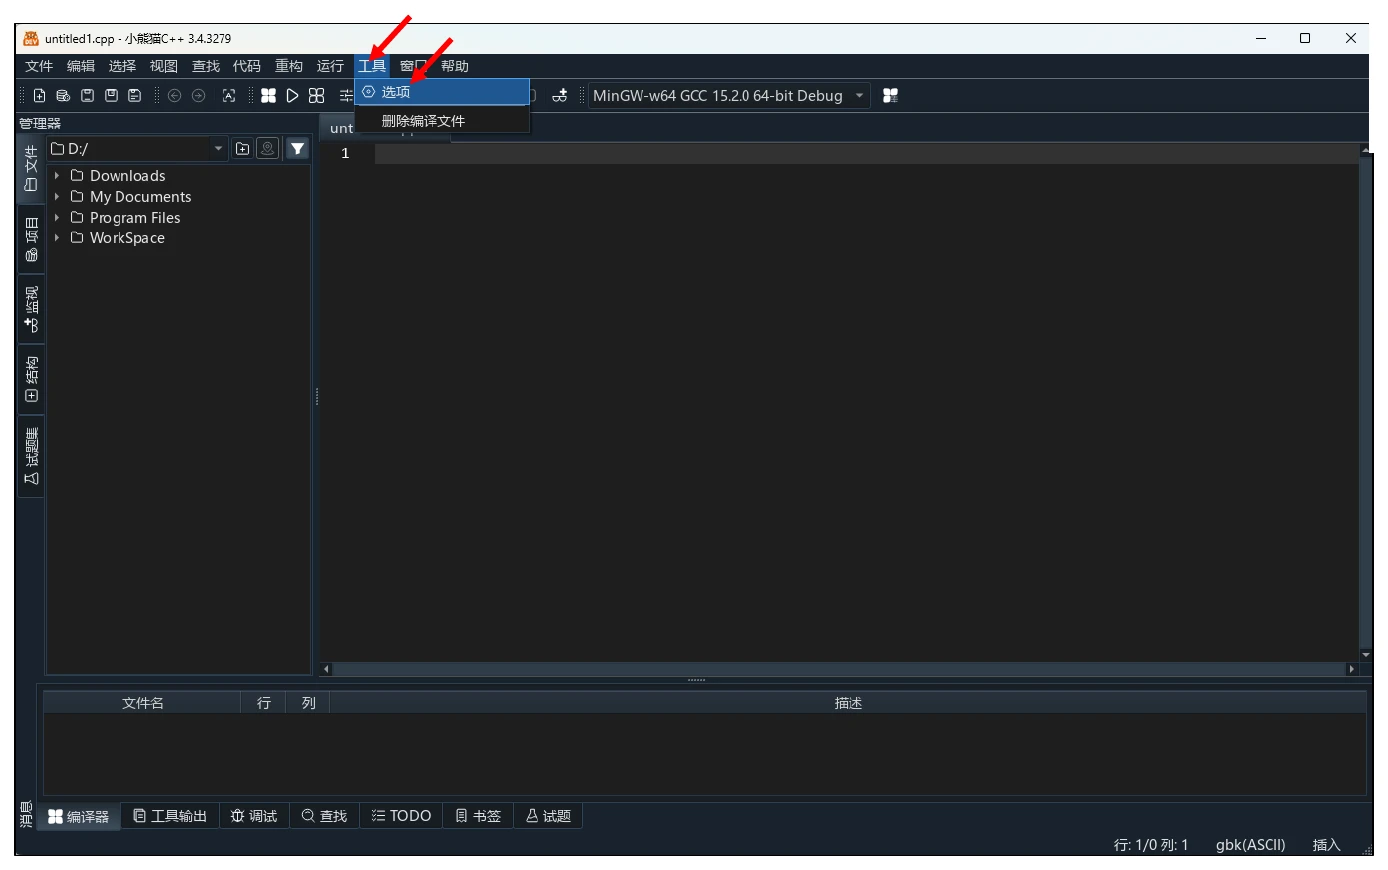Run the program with the play icon
Image resolution: width=1388 pixels, height=870 pixels.
(292, 96)
